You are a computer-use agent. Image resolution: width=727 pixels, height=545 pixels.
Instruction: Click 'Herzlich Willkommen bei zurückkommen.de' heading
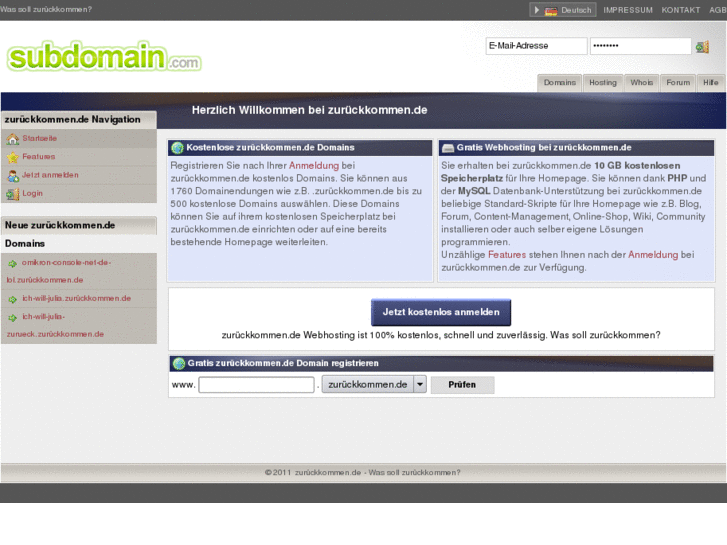coord(309,110)
